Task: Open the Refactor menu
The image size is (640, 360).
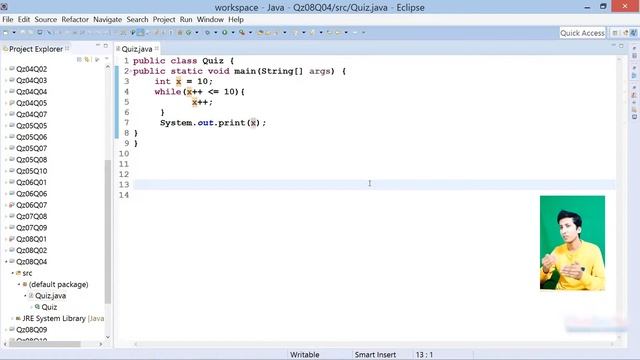Action: [x=75, y=20]
